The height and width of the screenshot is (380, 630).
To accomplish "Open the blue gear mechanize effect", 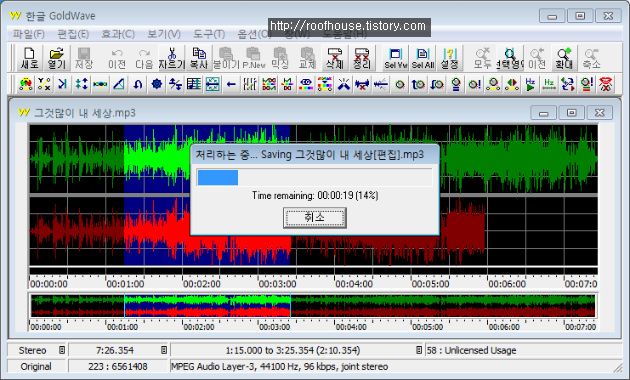I will tap(157, 84).
